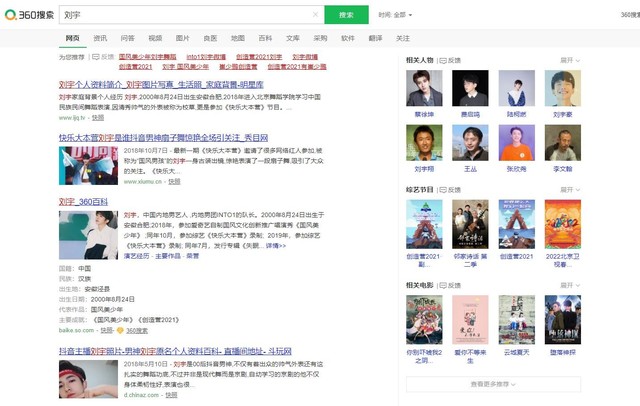Viewport: 640px width, 406px height.
Task: Switch to the 视频 tab
Action: [x=155, y=38]
